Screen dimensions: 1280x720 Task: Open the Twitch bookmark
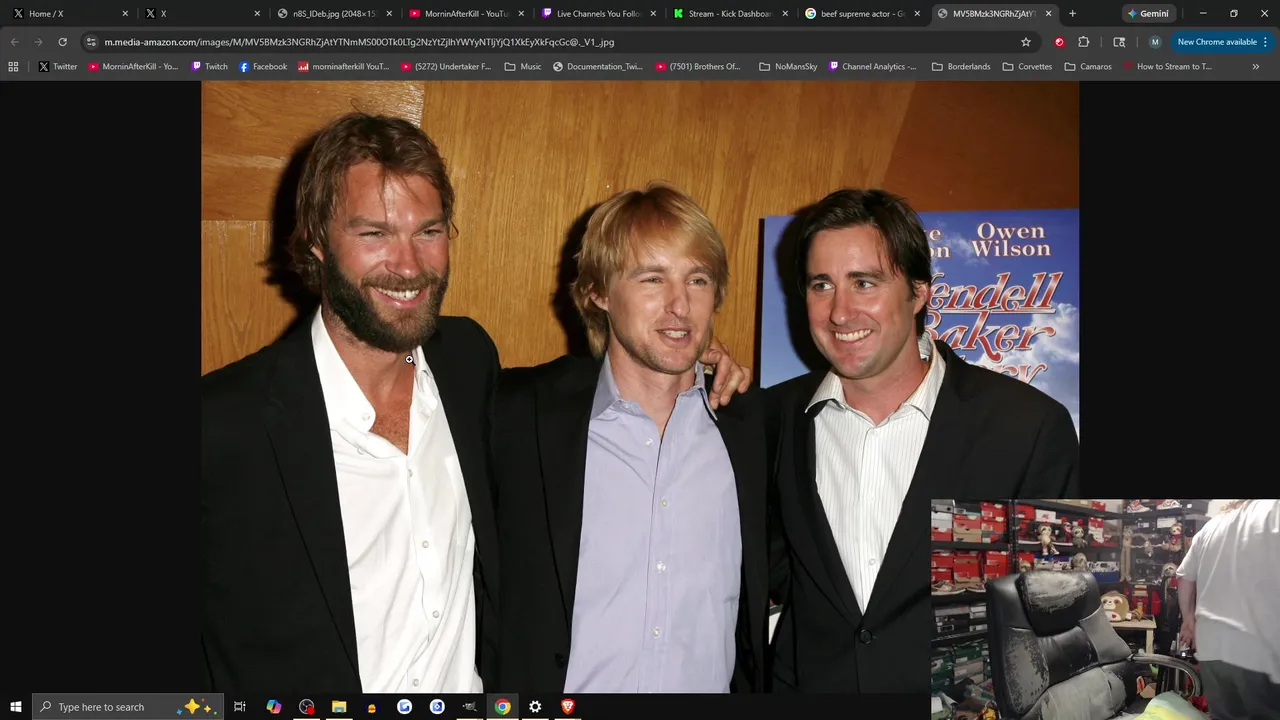coord(209,67)
